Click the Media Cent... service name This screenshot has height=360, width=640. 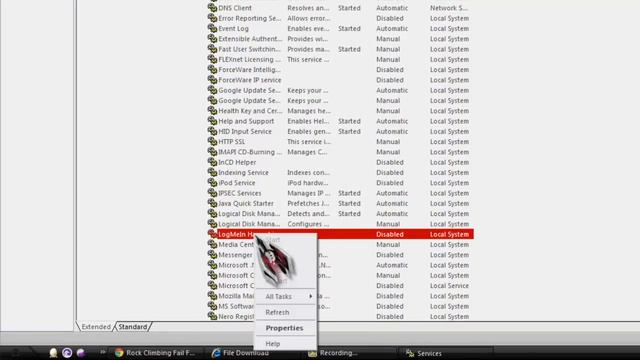[236, 244]
